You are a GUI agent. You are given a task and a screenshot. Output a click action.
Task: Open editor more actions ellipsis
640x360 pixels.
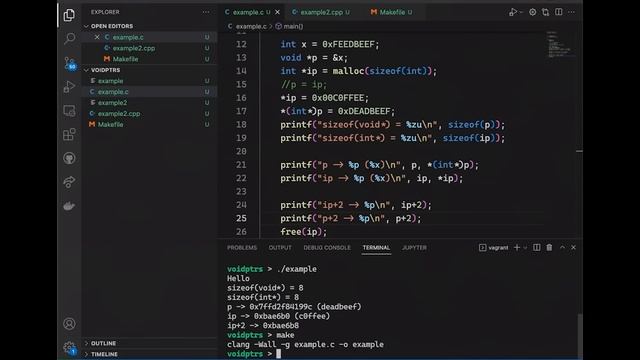coord(571,12)
